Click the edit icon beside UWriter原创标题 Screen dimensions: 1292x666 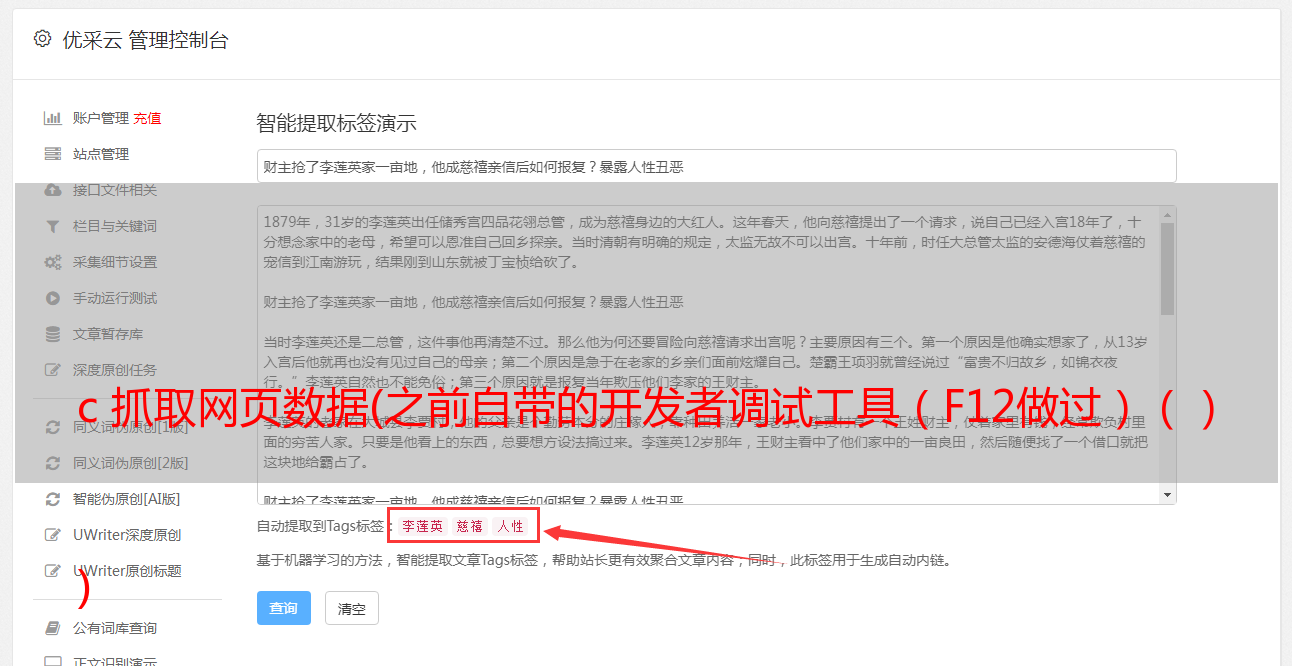(x=53, y=571)
